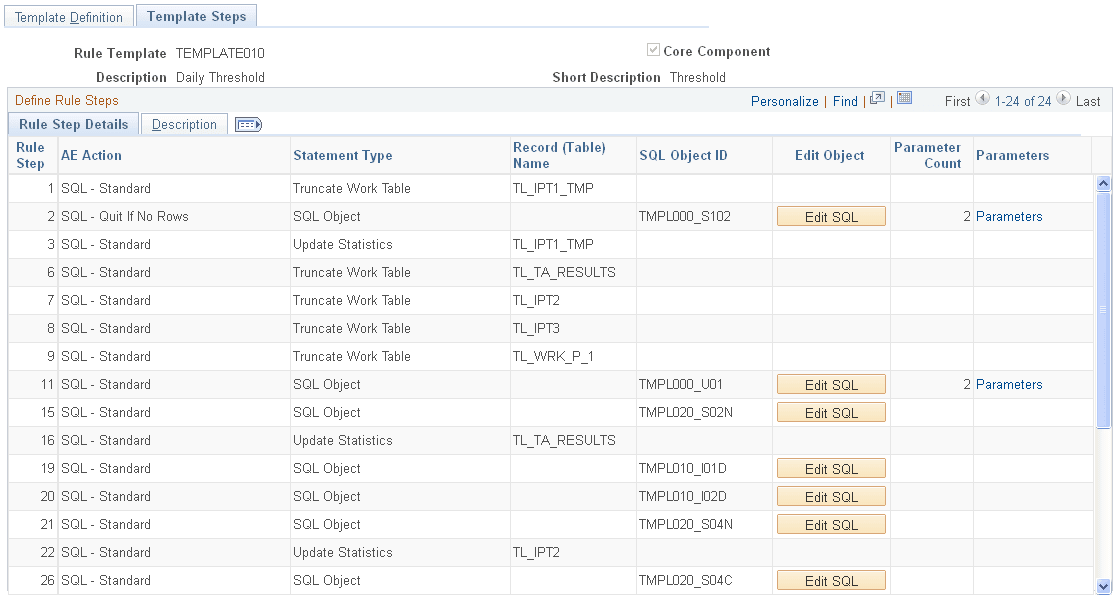This screenshot has height=599, width=1120.
Task: Select the Rule Step Details tab
Action: (x=74, y=124)
